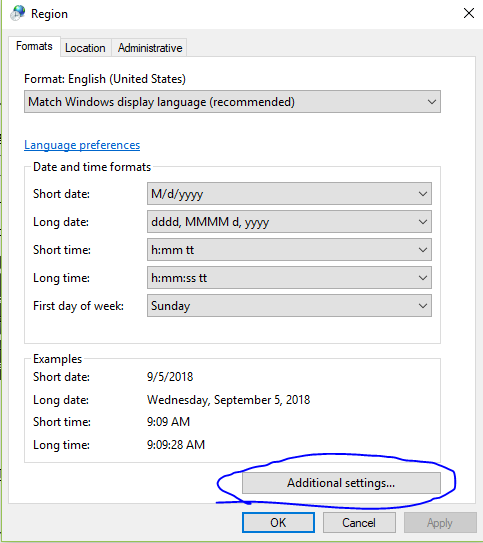
Task: Click the grayed-out Apply button
Action: click(440, 523)
